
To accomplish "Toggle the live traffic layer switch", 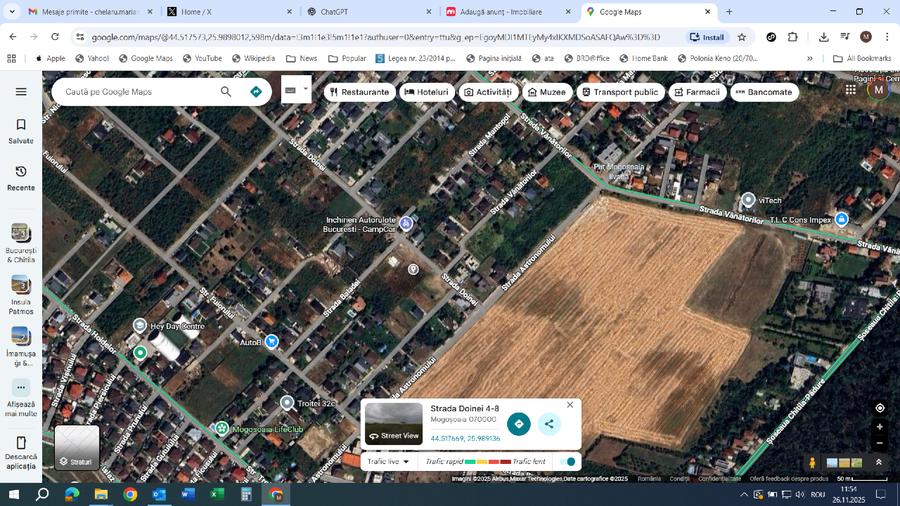I will pyautogui.click(x=568, y=462).
